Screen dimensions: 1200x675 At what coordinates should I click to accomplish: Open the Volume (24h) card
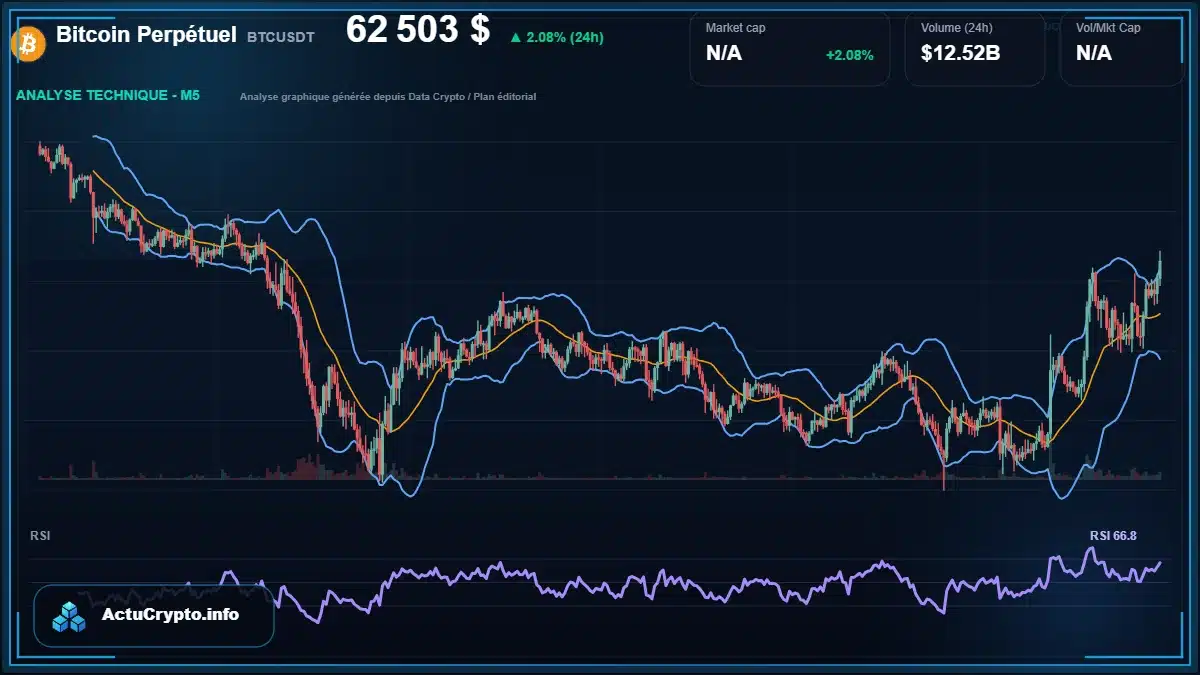point(975,49)
